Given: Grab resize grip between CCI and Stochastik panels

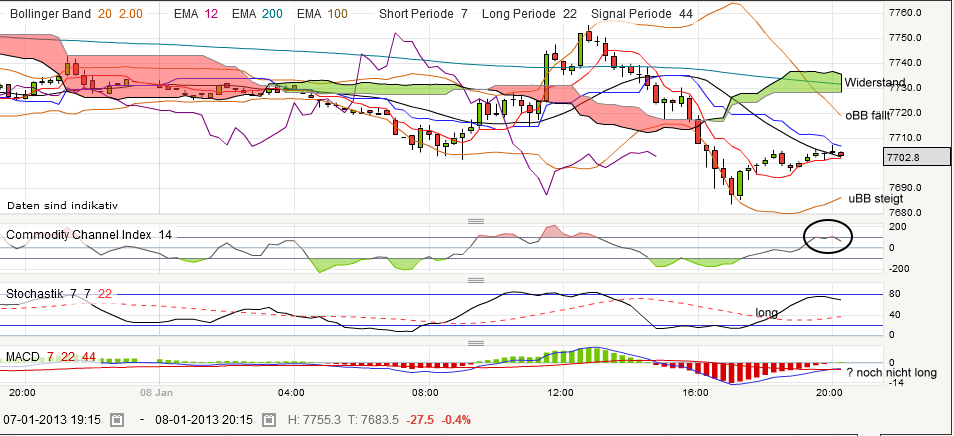Looking at the screenshot, I should click(x=476, y=280).
